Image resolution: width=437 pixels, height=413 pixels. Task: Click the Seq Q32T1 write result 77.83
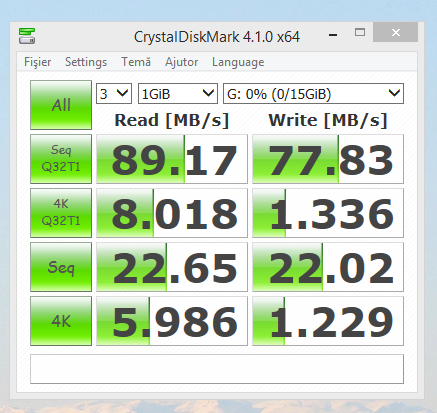(x=328, y=159)
